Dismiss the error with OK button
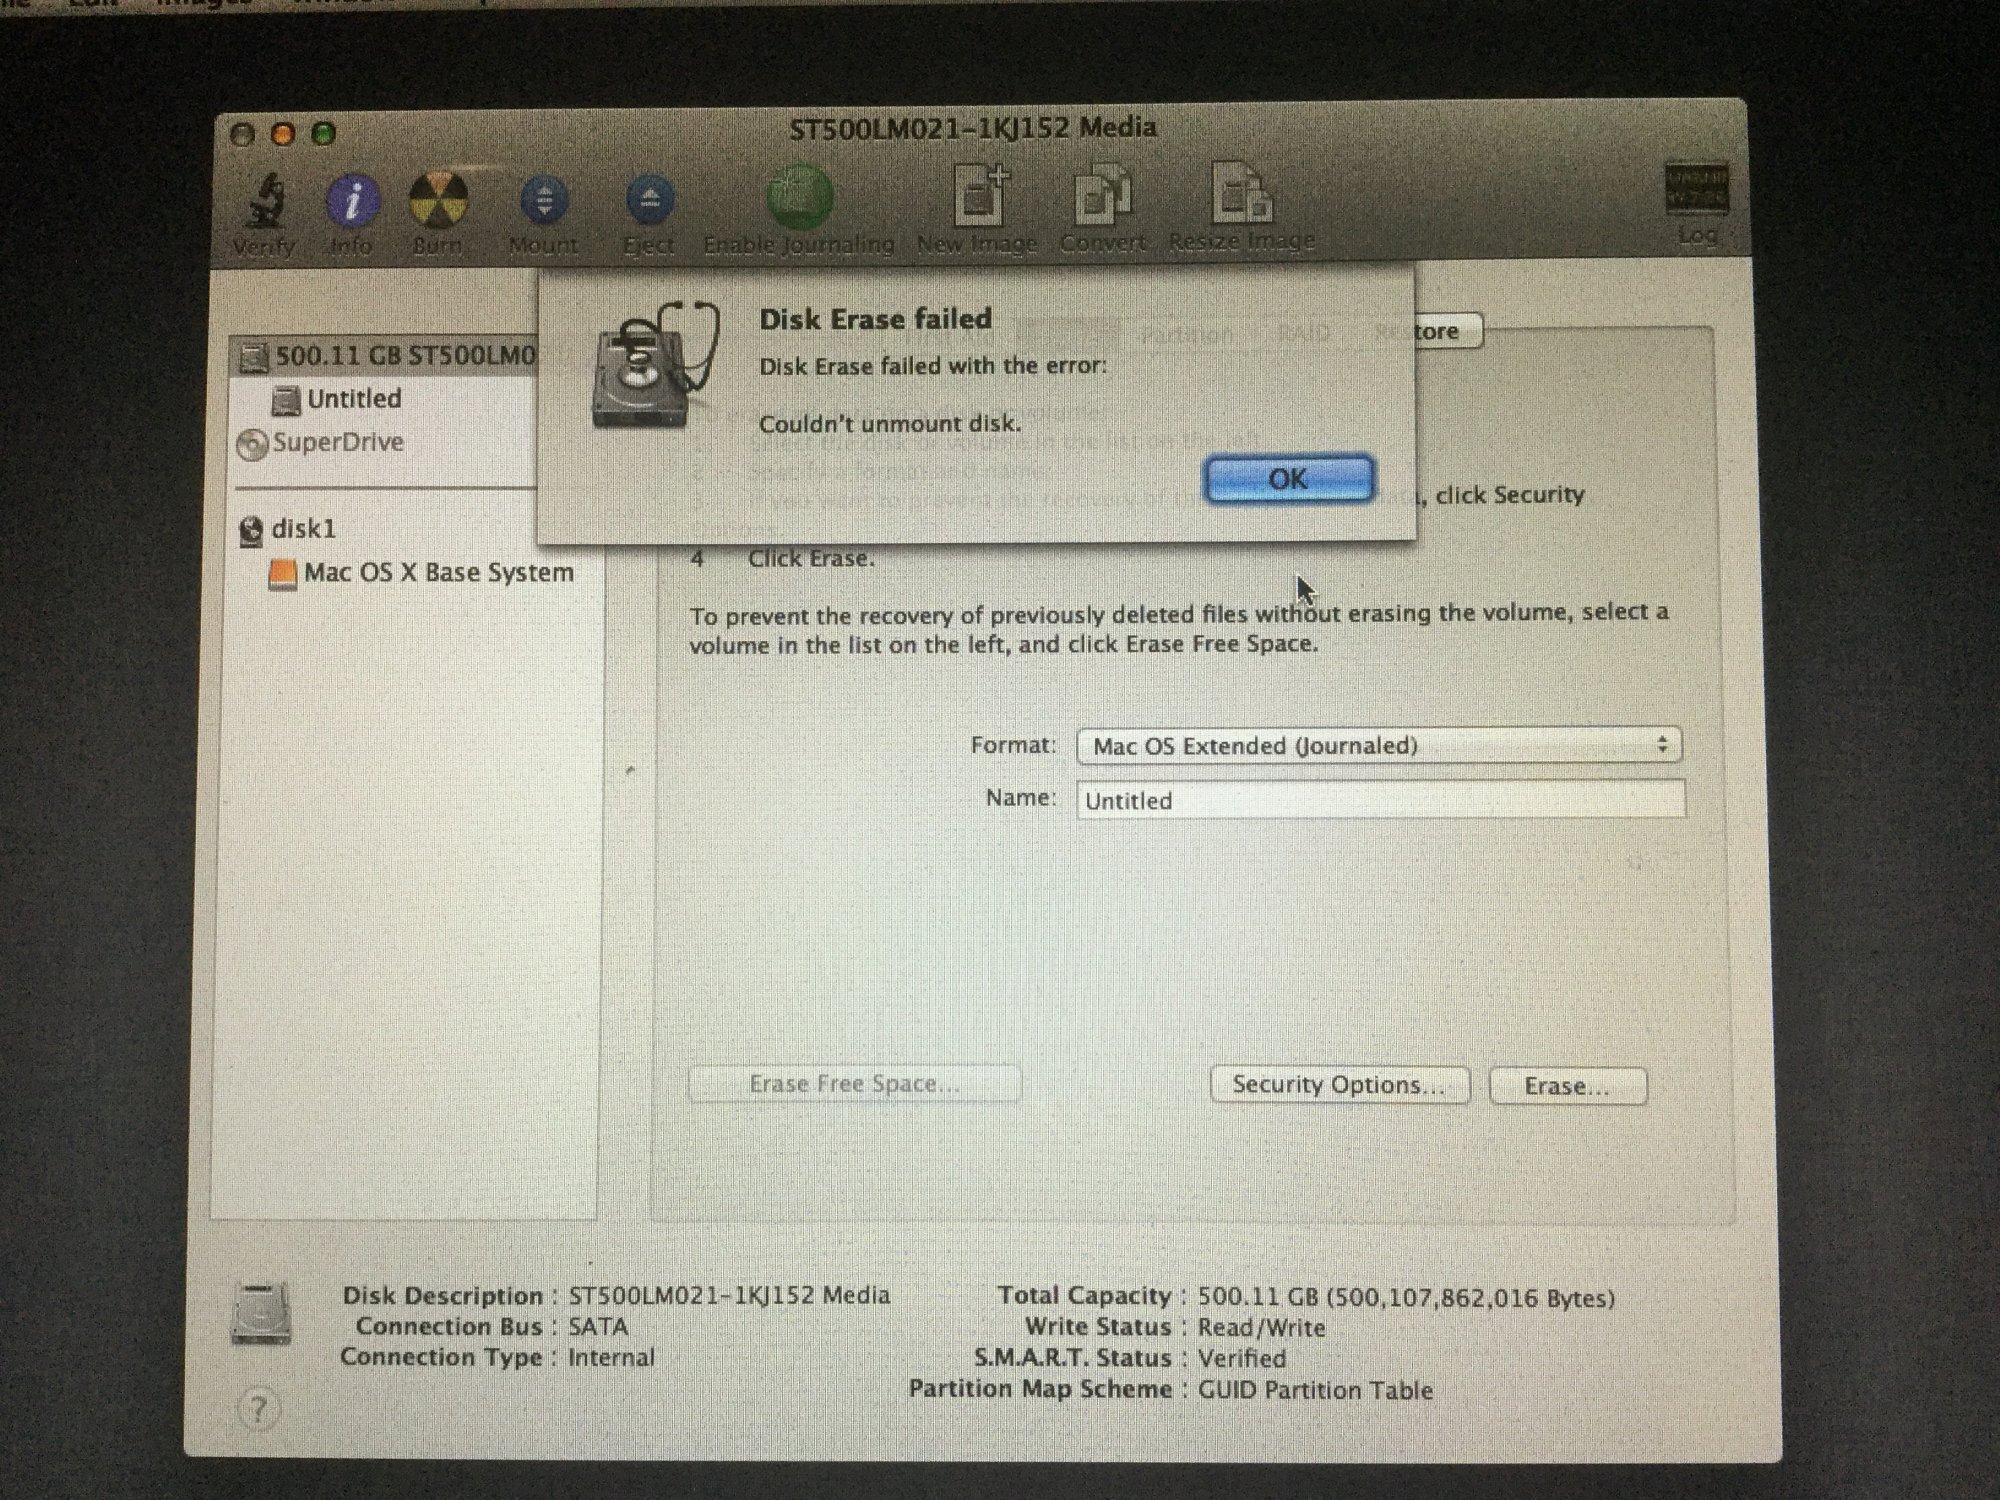Screen dimensions: 2000x1500 point(1288,479)
